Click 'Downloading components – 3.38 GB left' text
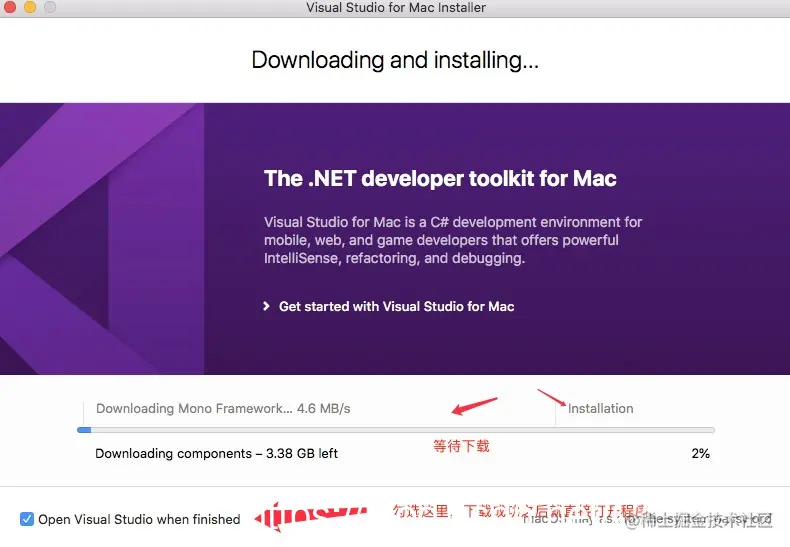Screen dimensions: 790x547 (x=217, y=453)
